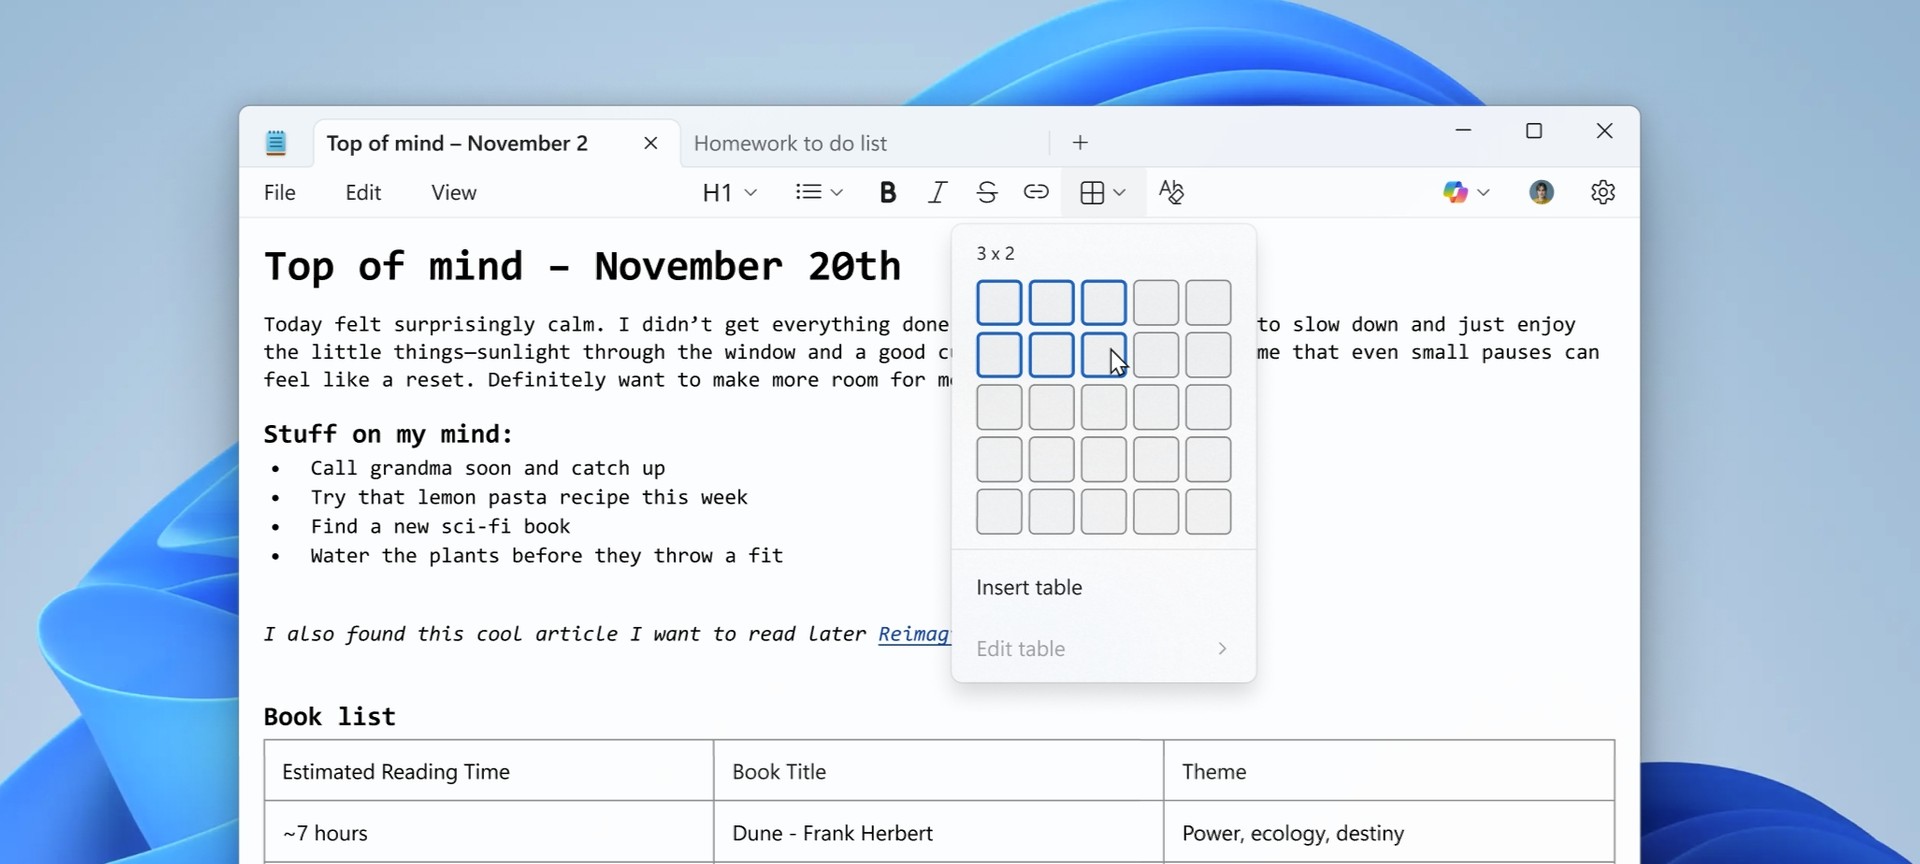Click the 'Find a new sci-fi book' bullet
The width and height of the screenshot is (1920, 864).
click(x=440, y=526)
